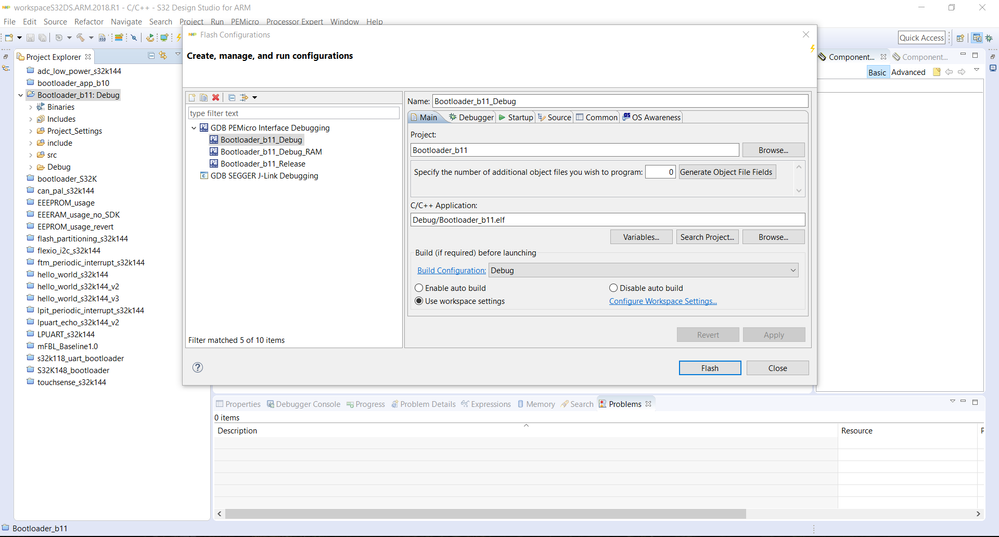This screenshot has width=999, height=537.
Task: Collapse all configurations icon in dialog
Action: (x=232, y=97)
